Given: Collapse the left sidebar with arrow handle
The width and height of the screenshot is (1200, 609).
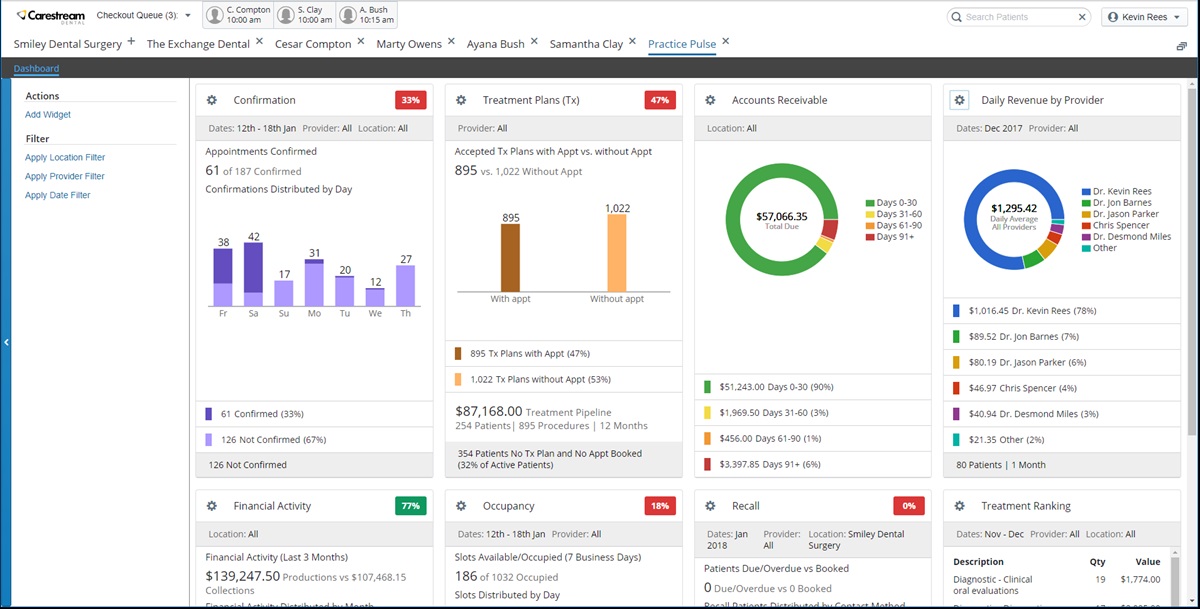Looking at the screenshot, I should (5, 342).
